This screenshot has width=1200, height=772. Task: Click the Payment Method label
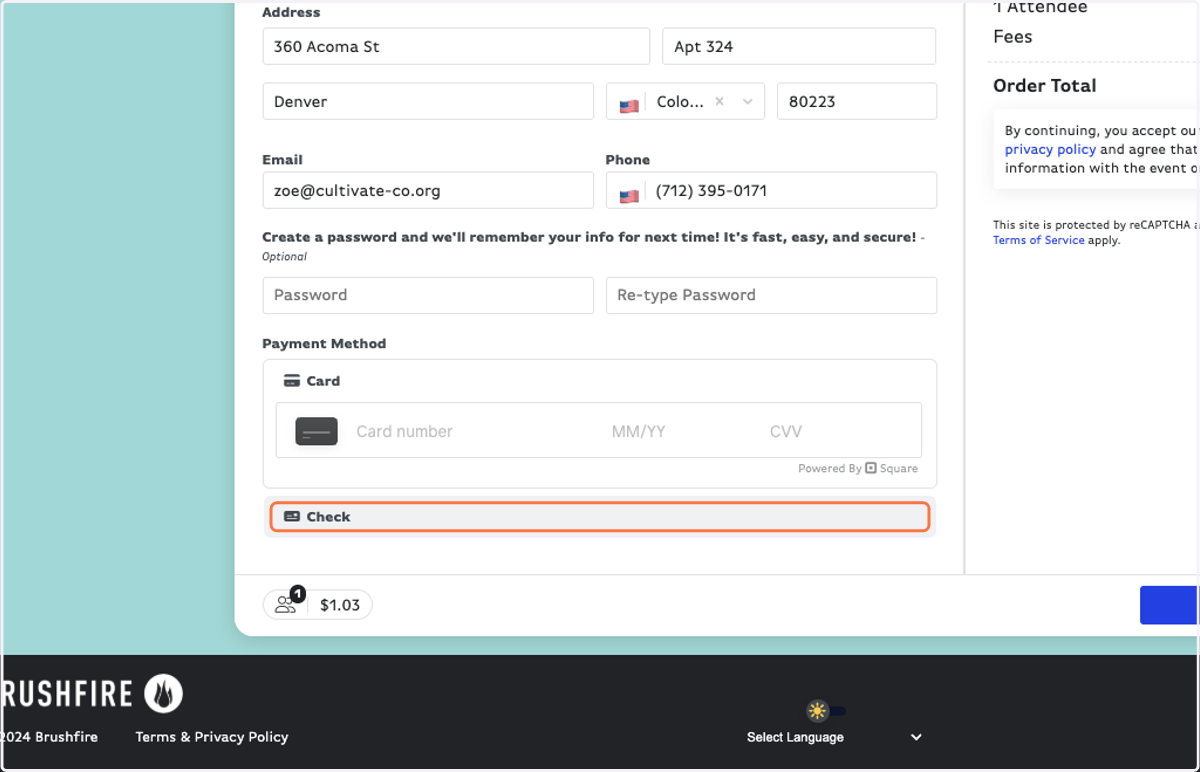coord(324,343)
